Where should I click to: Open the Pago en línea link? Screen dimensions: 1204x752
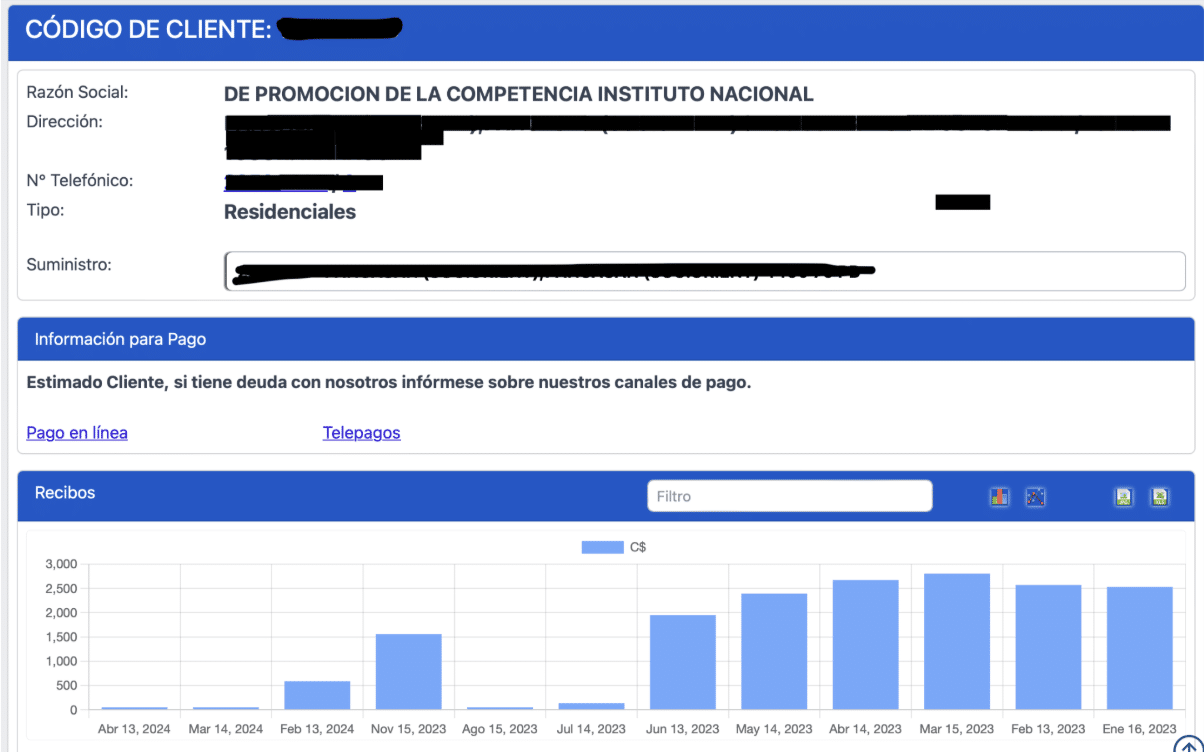(x=77, y=433)
